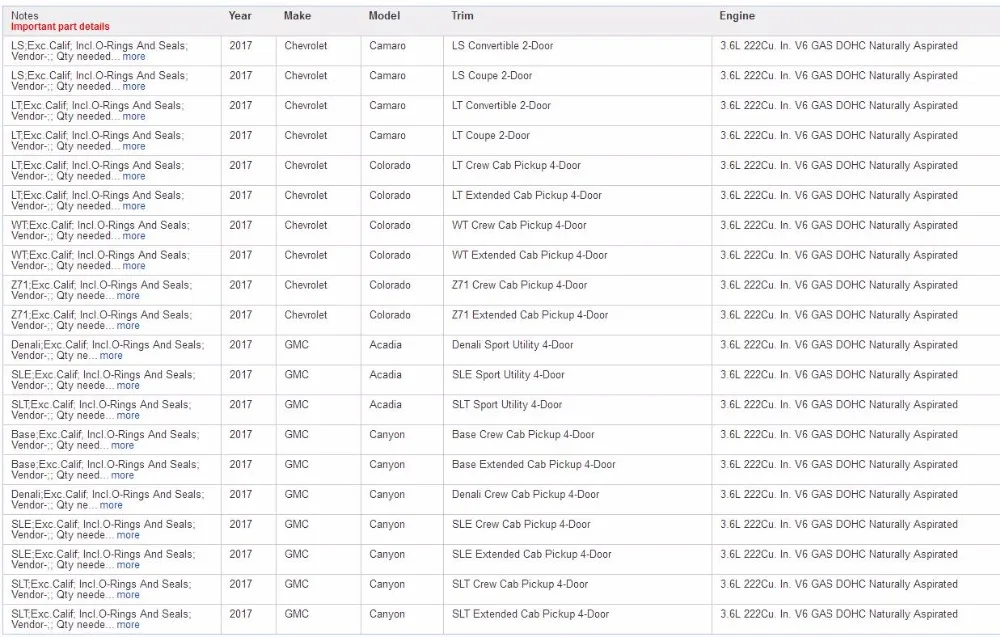Click the 'Year' column header

240,16
